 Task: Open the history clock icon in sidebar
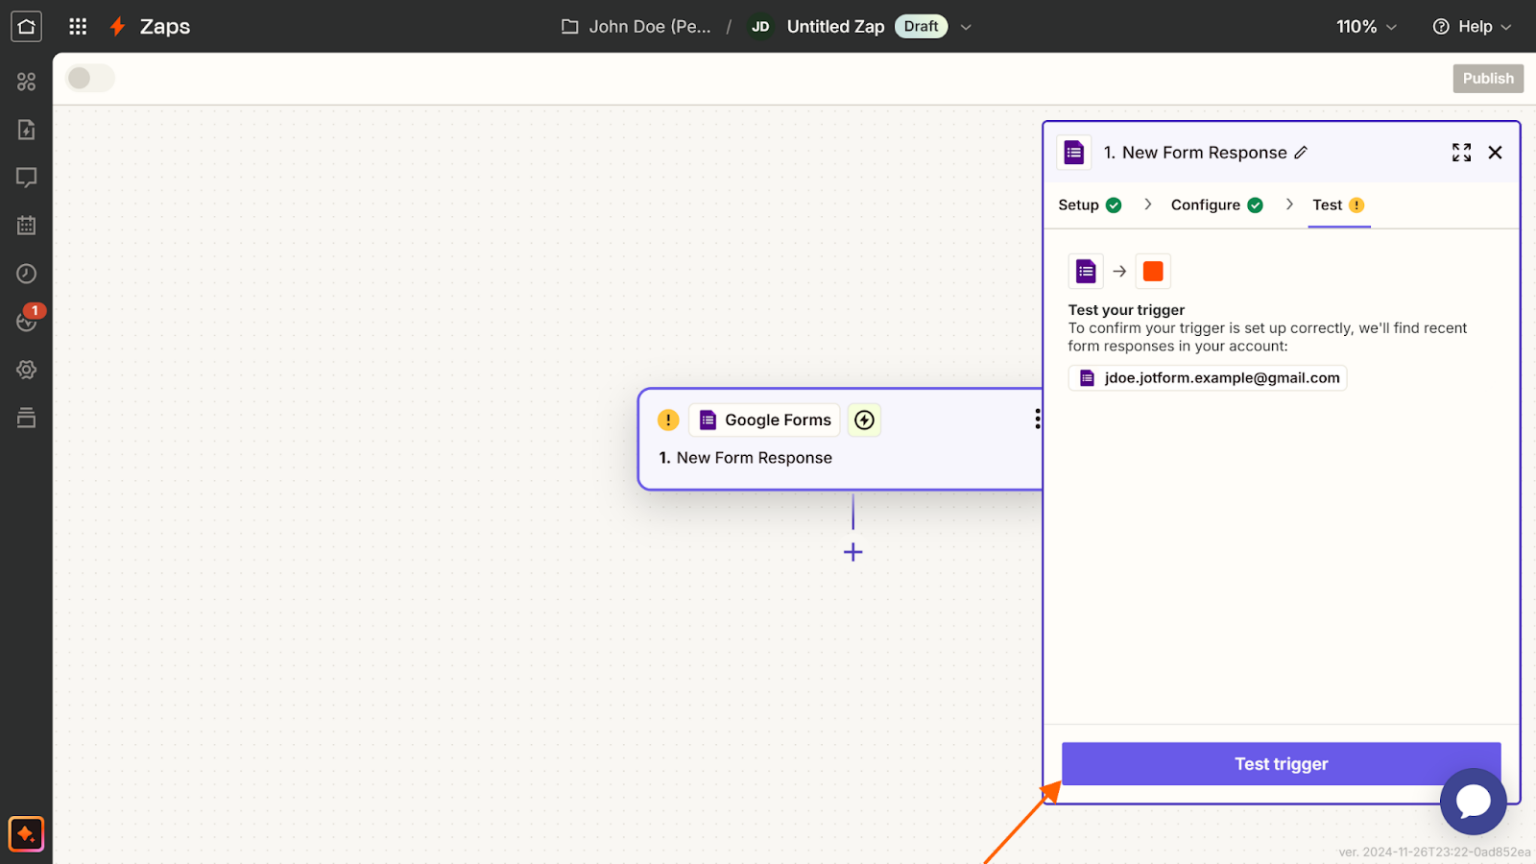(x=26, y=273)
